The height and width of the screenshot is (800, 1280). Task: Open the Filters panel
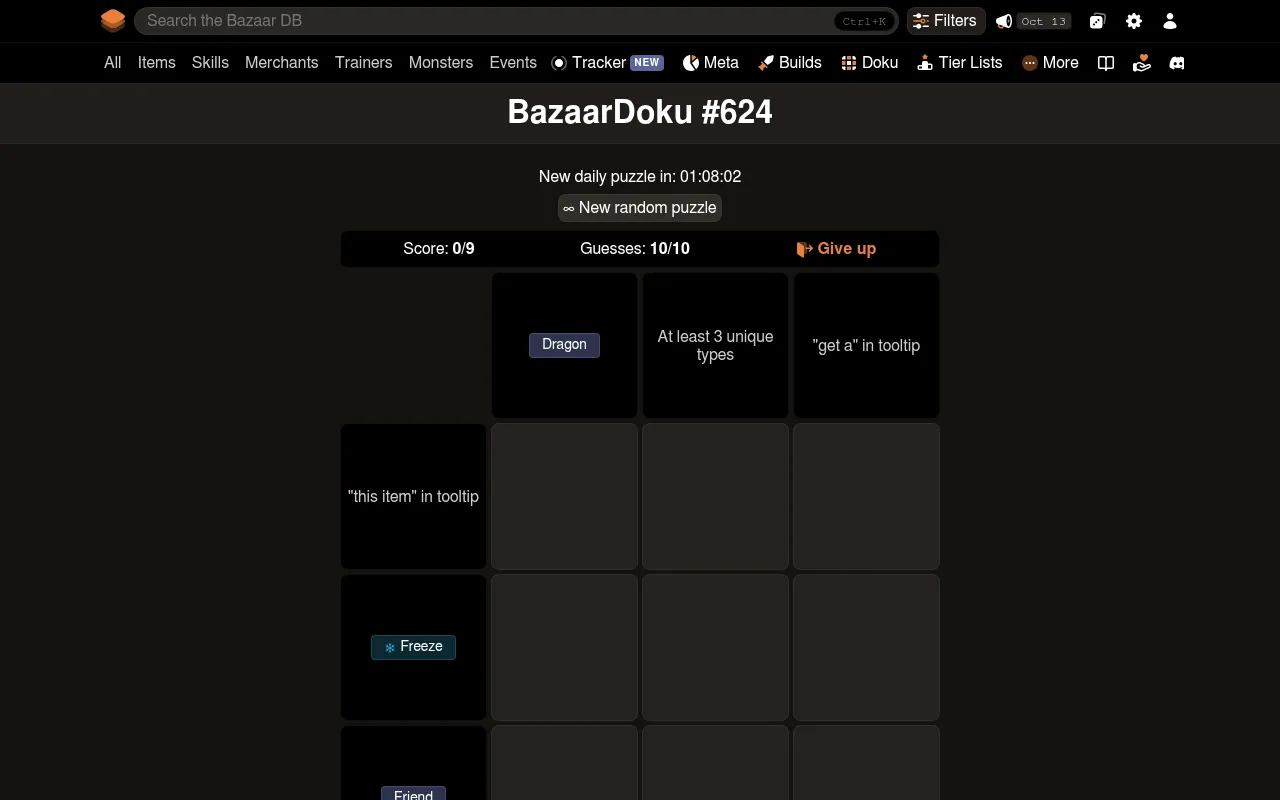coord(945,21)
